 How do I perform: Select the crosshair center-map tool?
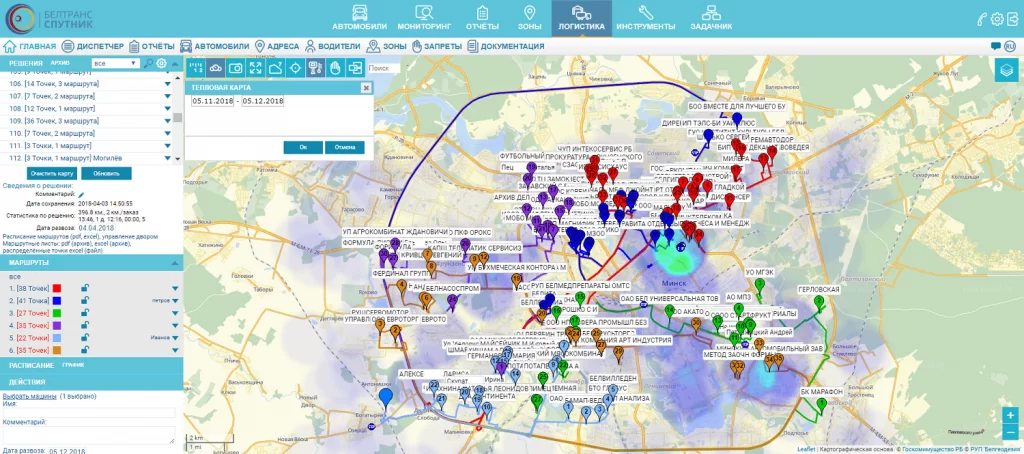[x=294, y=68]
